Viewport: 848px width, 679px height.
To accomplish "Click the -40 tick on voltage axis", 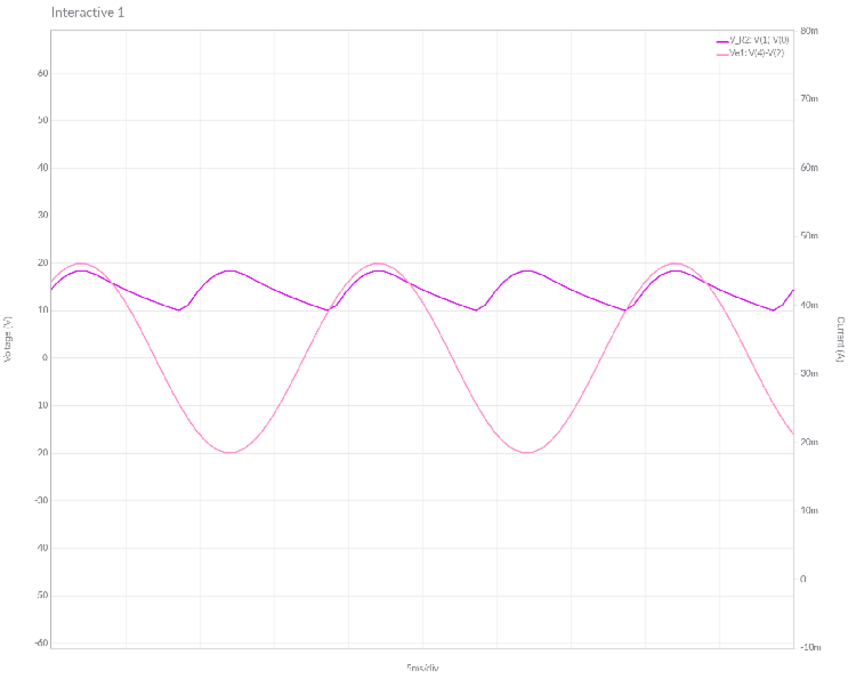I will [x=42, y=548].
